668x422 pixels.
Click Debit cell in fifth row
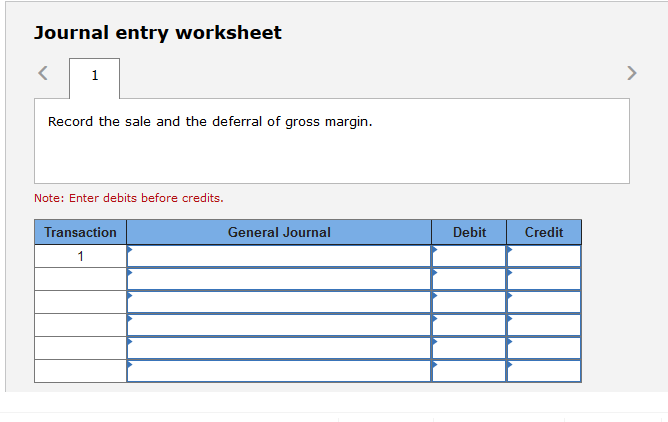[469, 348]
